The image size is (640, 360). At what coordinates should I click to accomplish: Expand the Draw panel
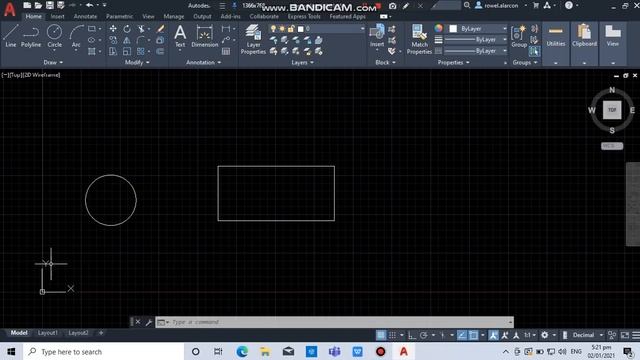coord(53,62)
